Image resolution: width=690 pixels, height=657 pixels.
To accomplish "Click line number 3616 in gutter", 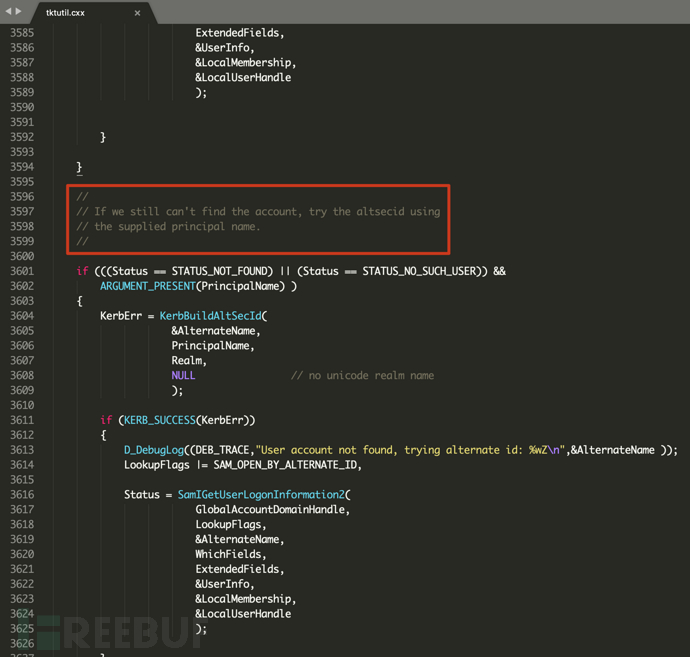I will coord(22,495).
